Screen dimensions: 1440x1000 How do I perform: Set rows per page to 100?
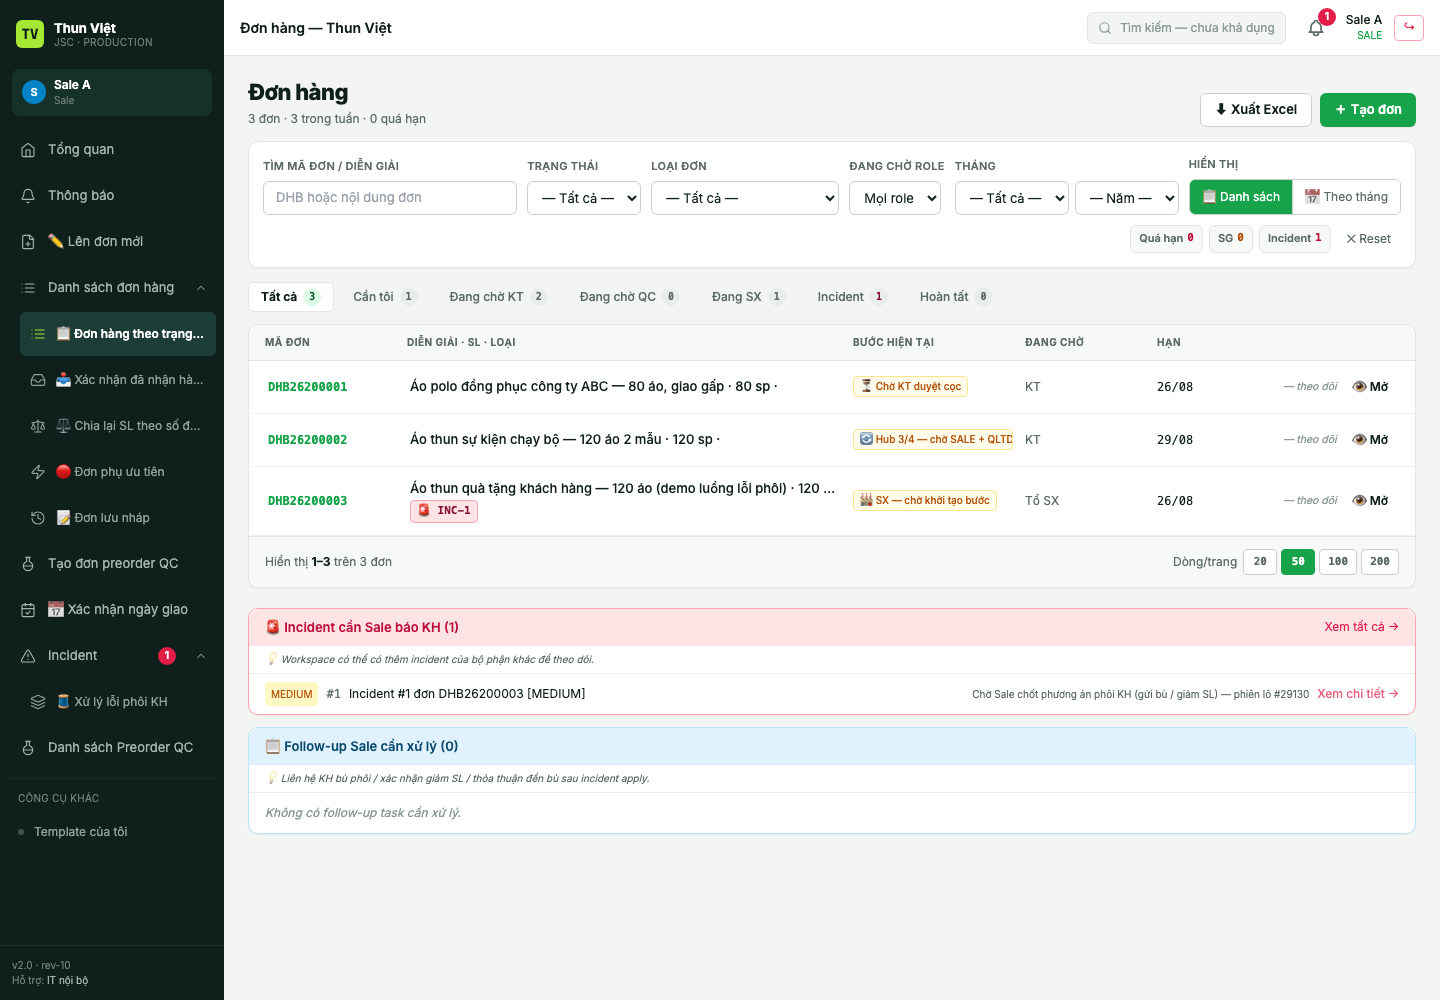1338,562
